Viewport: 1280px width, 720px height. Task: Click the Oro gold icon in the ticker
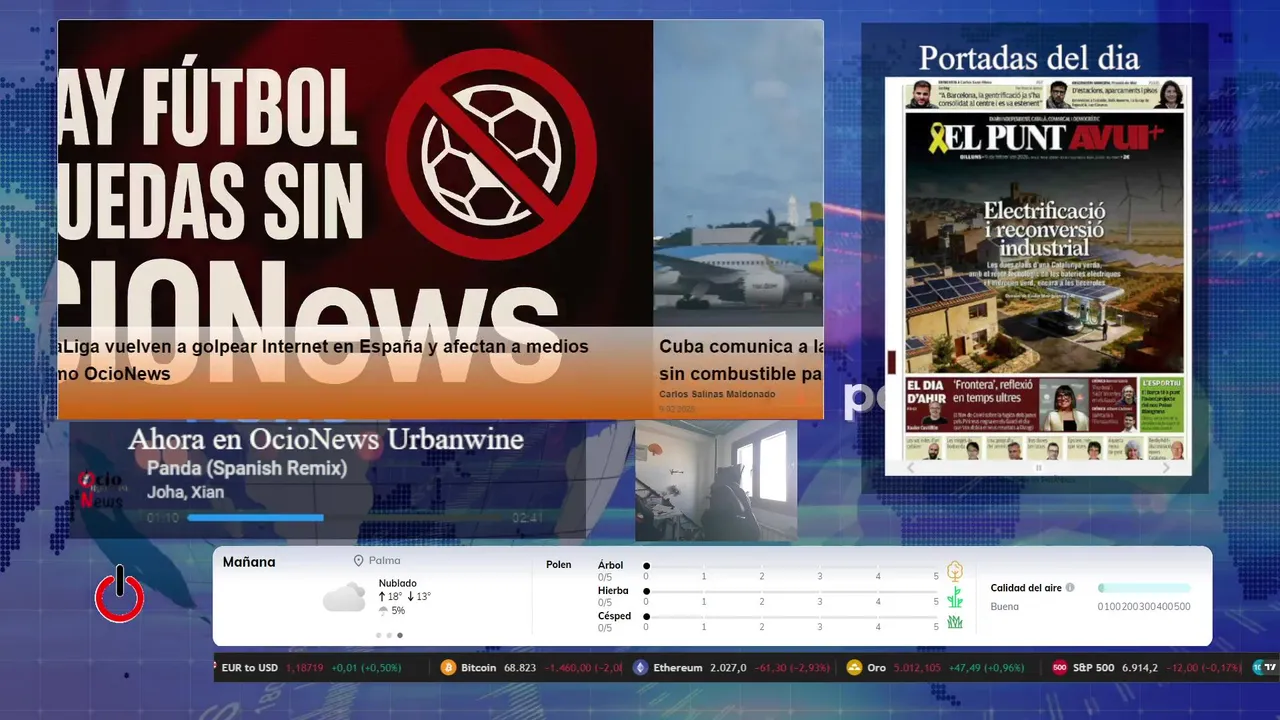click(854, 668)
